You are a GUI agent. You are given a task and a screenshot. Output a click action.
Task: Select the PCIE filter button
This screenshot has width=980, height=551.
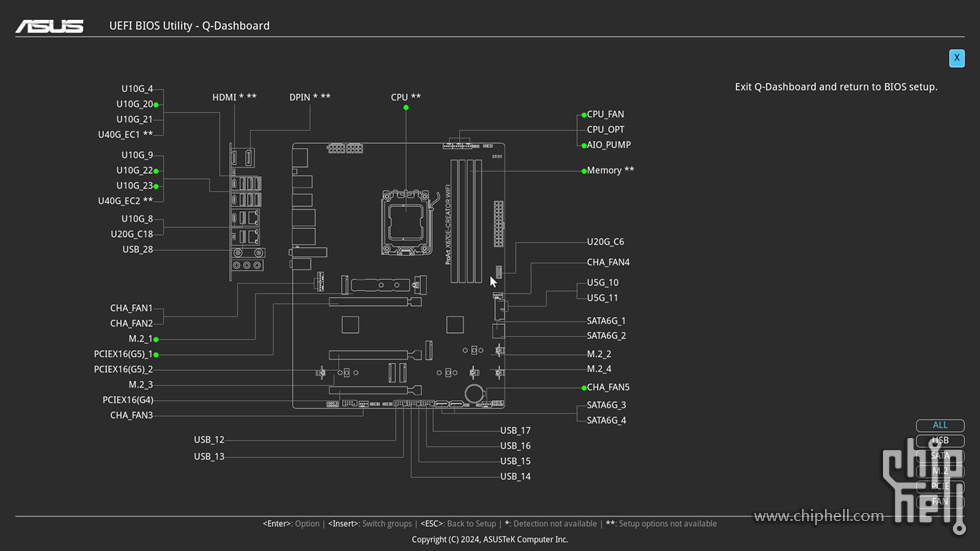click(x=939, y=486)
